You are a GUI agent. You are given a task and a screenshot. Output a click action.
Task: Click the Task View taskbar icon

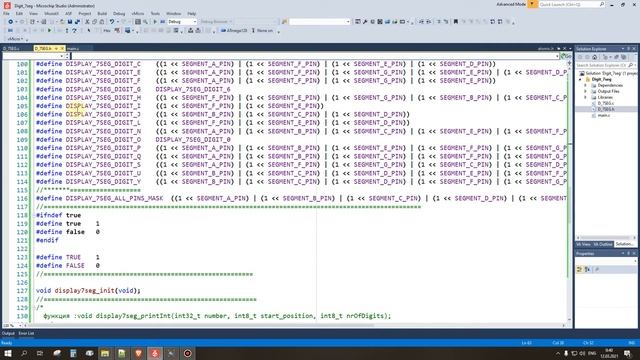(40, 353)
